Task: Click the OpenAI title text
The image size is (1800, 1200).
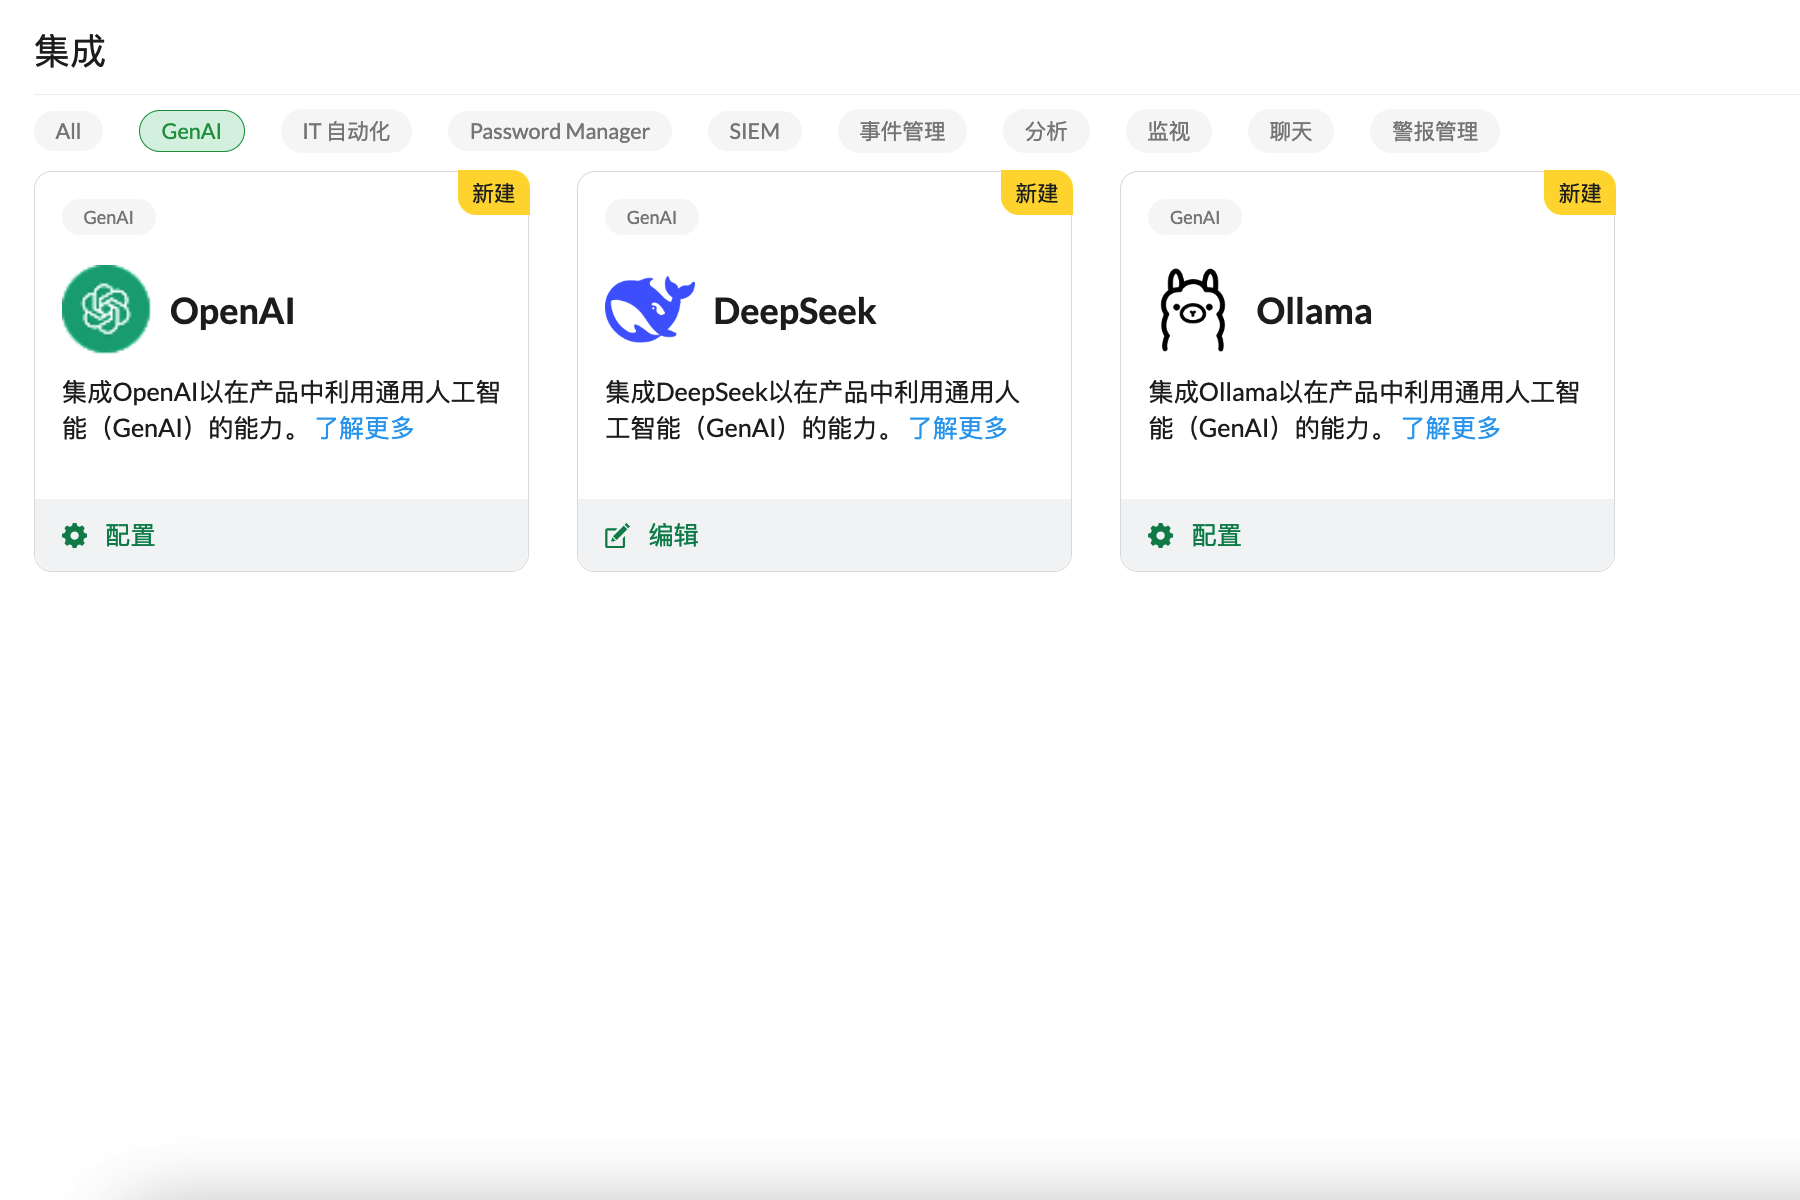Action: coord(232,311)
